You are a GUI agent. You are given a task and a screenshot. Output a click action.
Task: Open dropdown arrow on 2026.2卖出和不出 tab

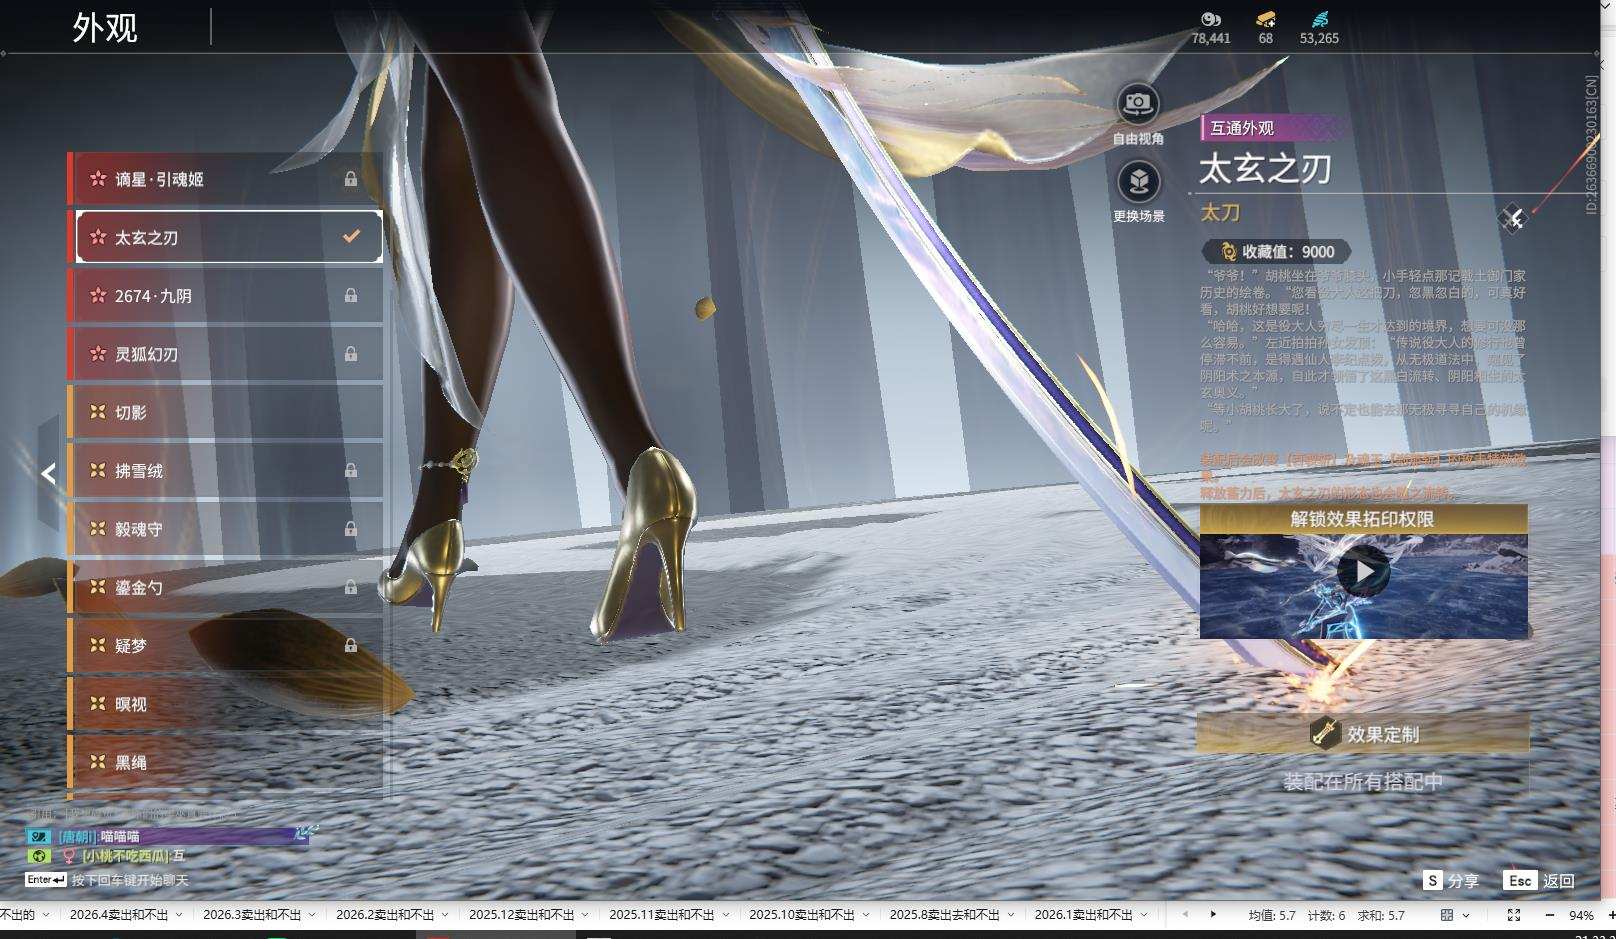click(445, 915)
